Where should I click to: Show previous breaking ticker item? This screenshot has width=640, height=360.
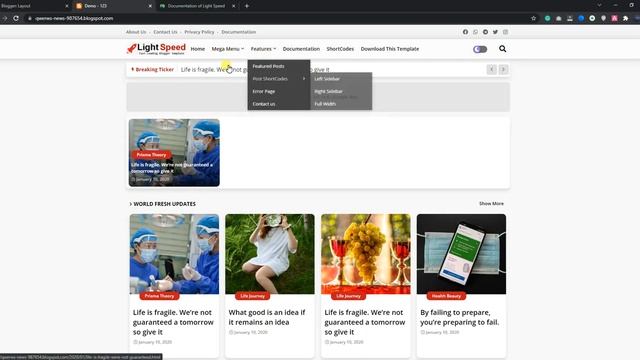click(491, 69)
